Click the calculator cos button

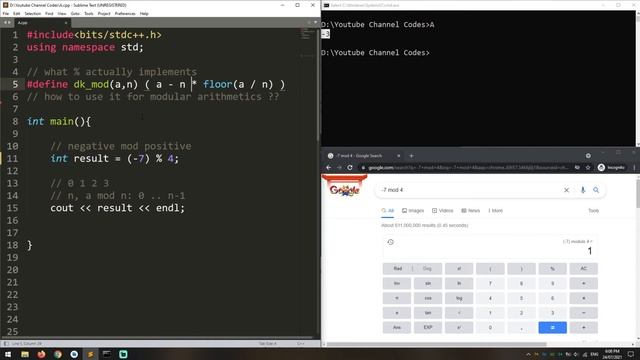click(x=428, y=298)
